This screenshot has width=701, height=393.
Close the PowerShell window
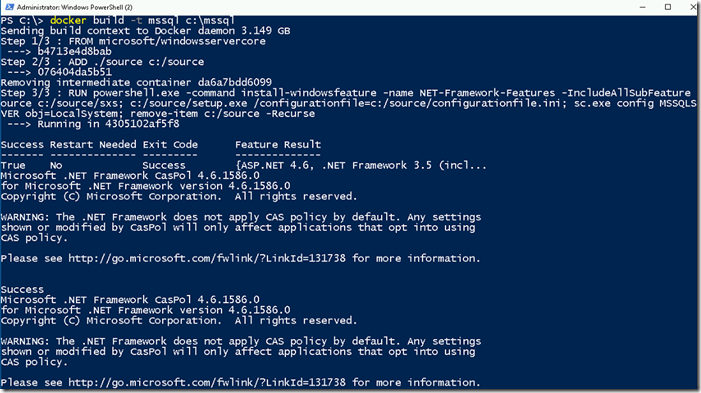coord(693,7)
